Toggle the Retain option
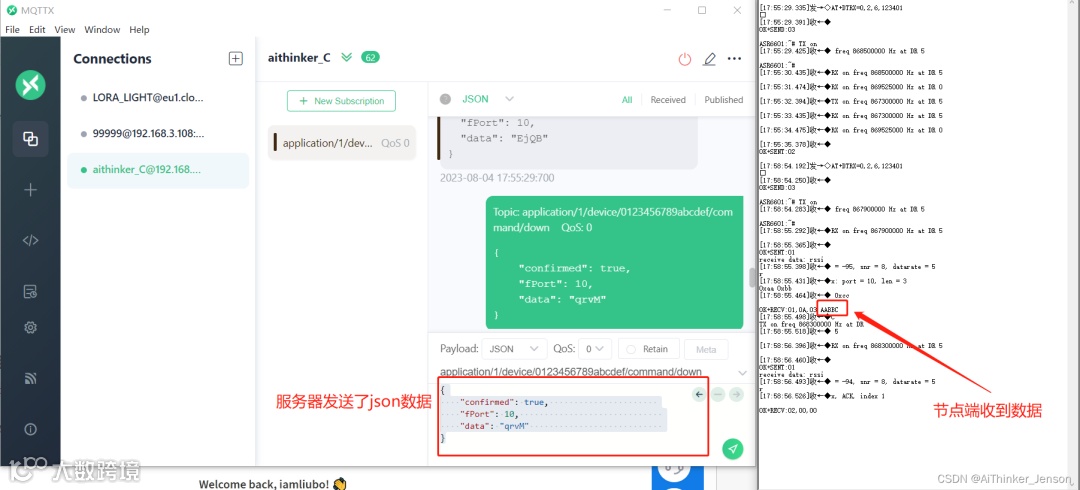Image resolution: width=1080 pixels, height=490 pixels. point(648,349)
